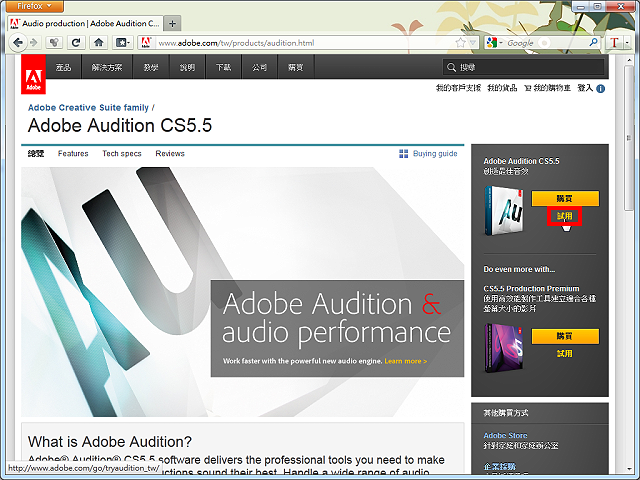The width and height of the screenshot is (640, 480).
Task: Open the orange Firefox menu button
Action: tap(34, 6)
